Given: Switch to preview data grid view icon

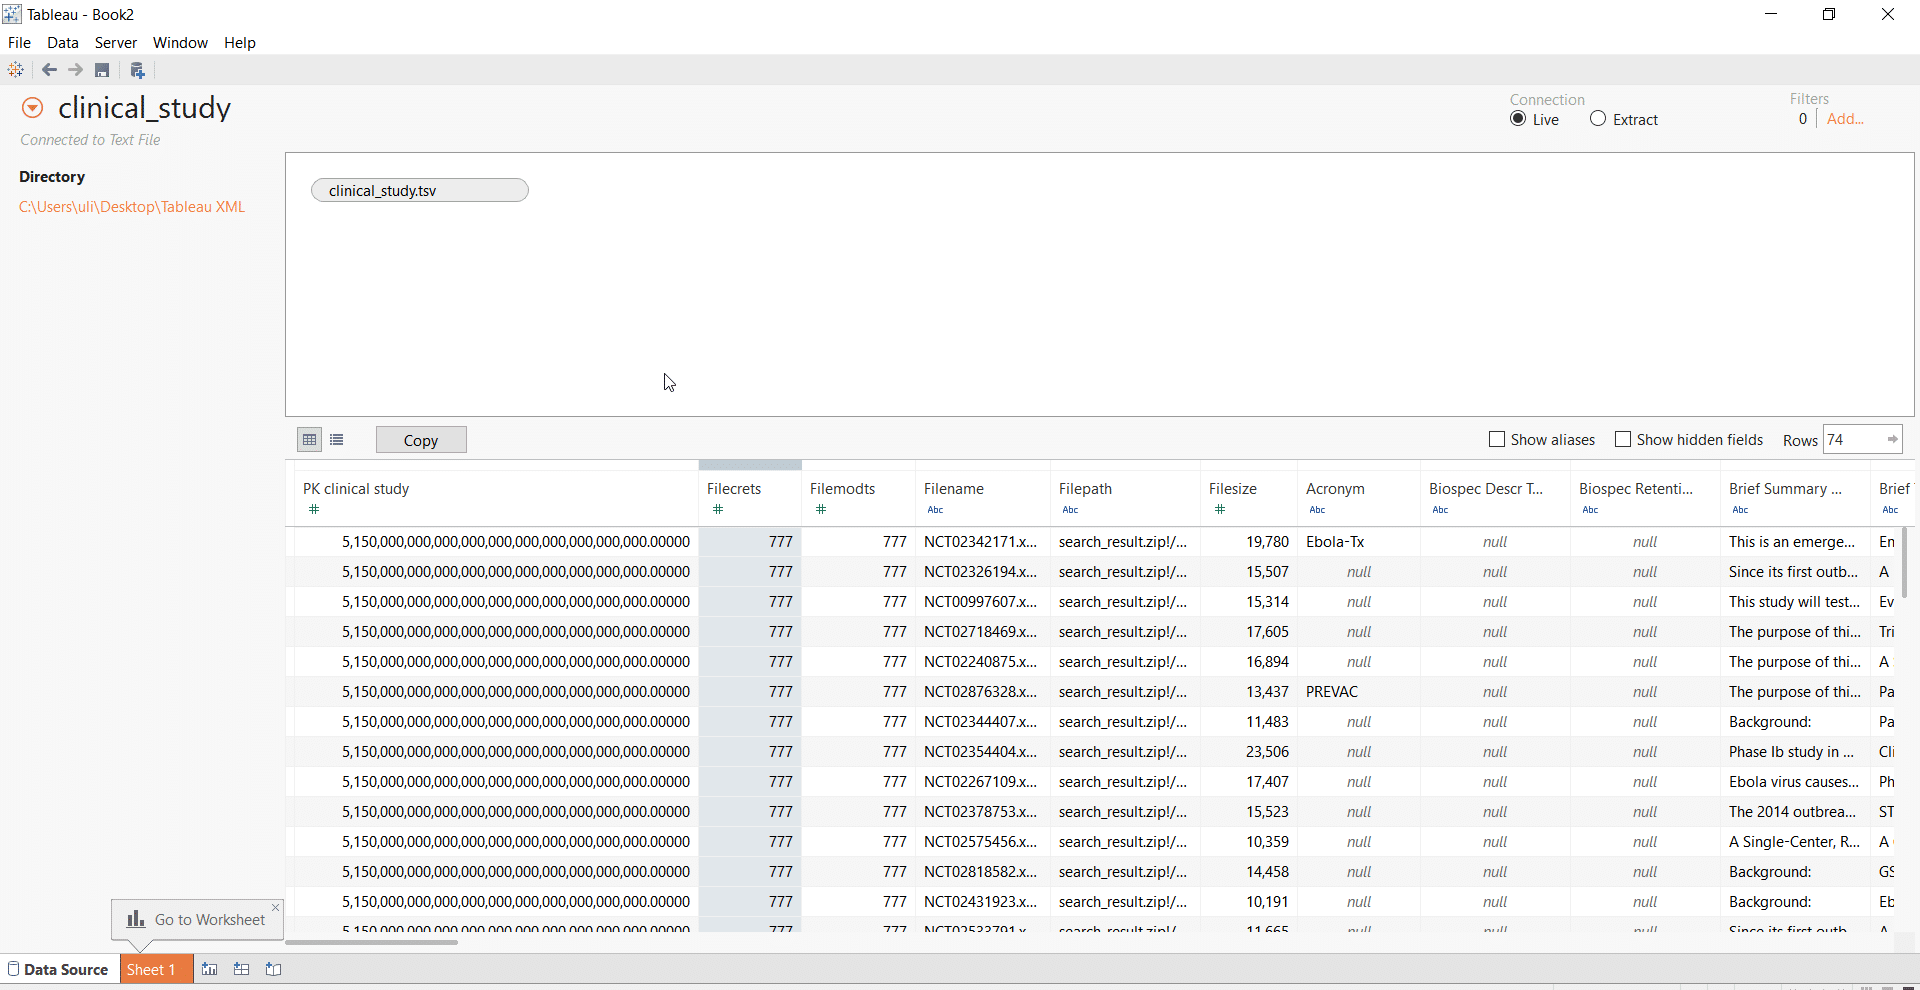Looking at the screenshot, I should tap(310, 440).
